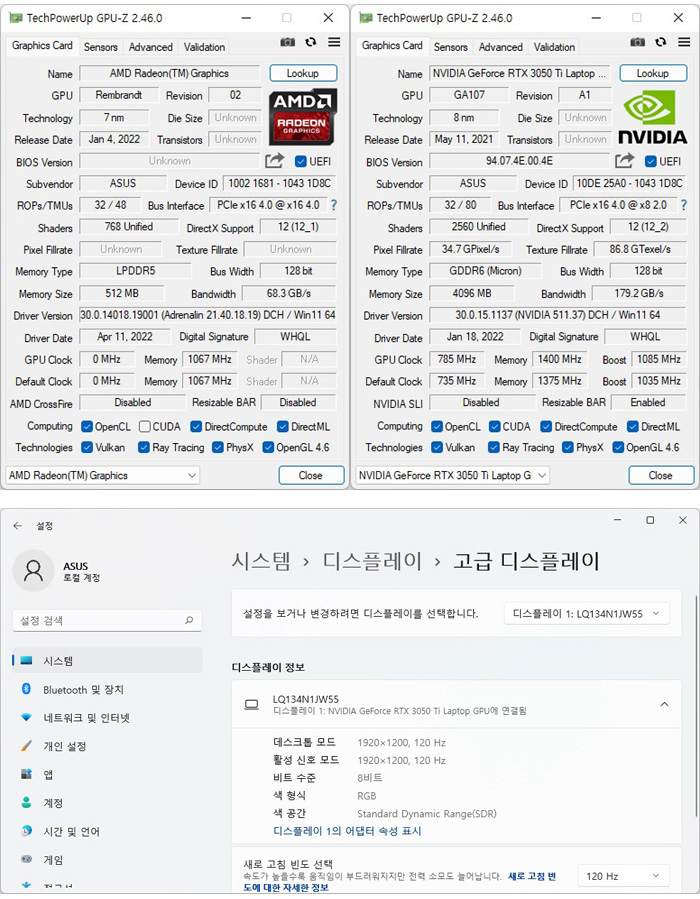Open 디스플레이 1: LQ134N1JW55 dropdown

(586, 613)
